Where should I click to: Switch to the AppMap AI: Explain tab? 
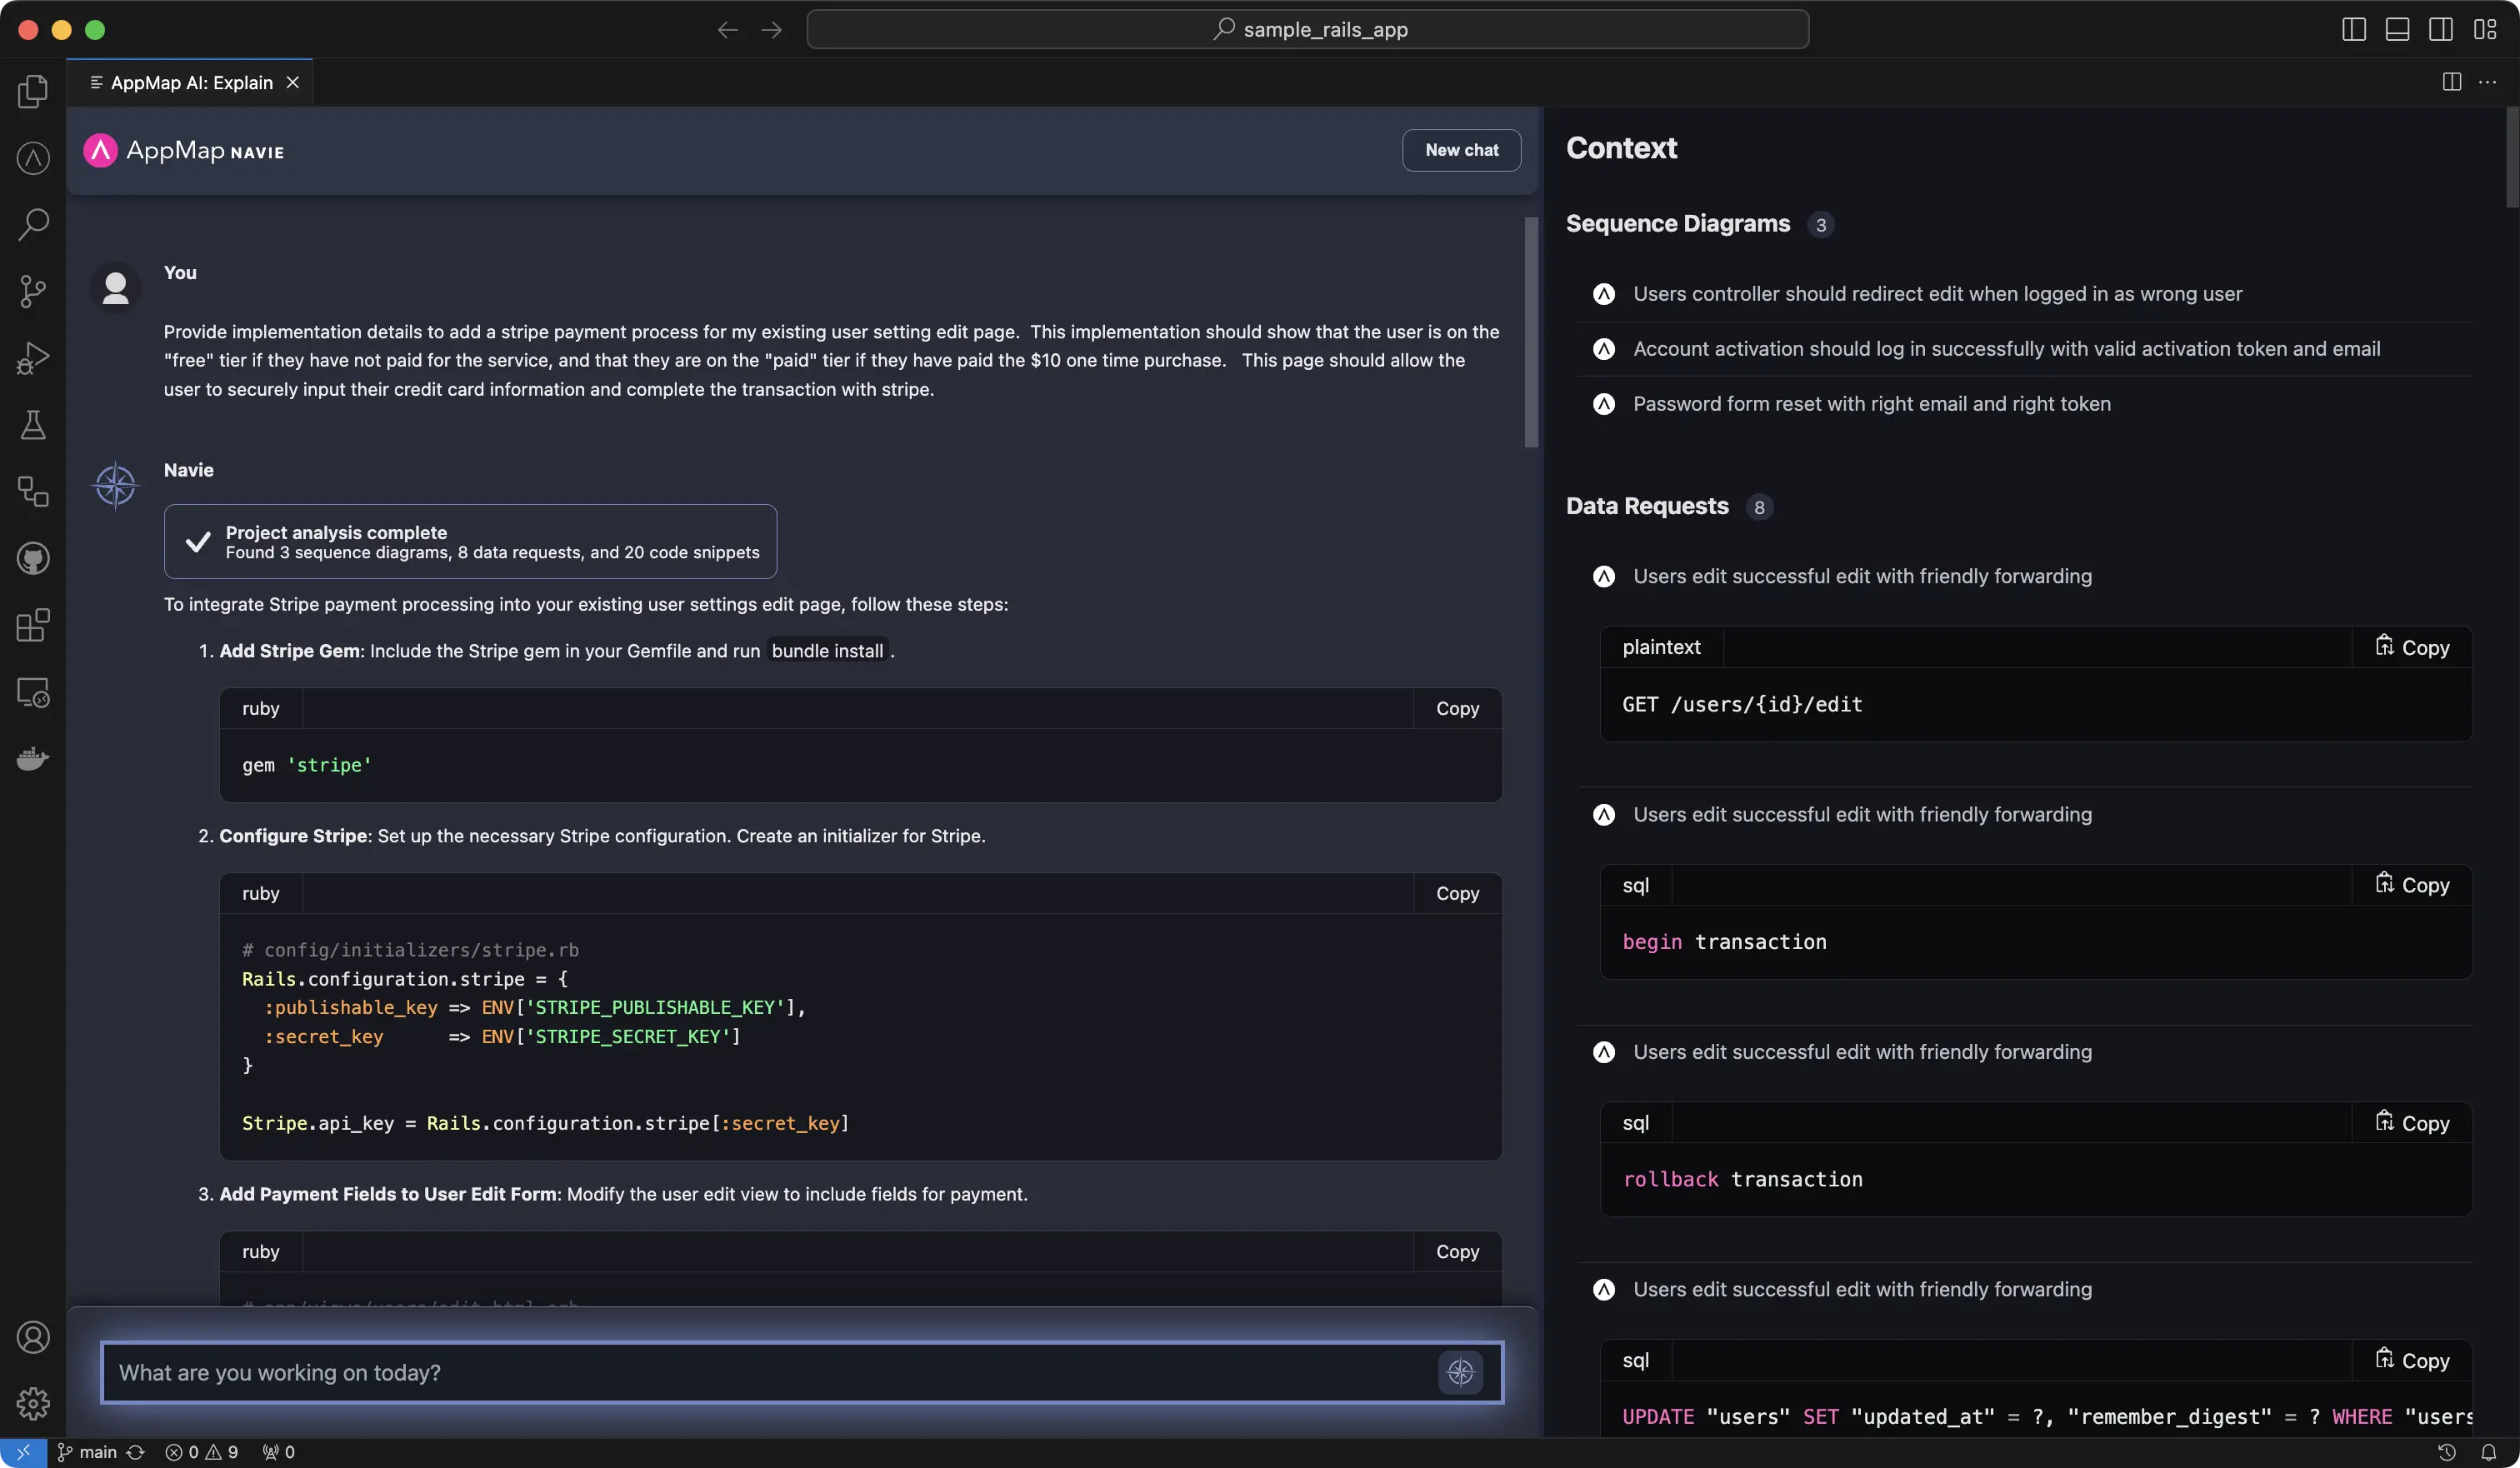point(190,82)
